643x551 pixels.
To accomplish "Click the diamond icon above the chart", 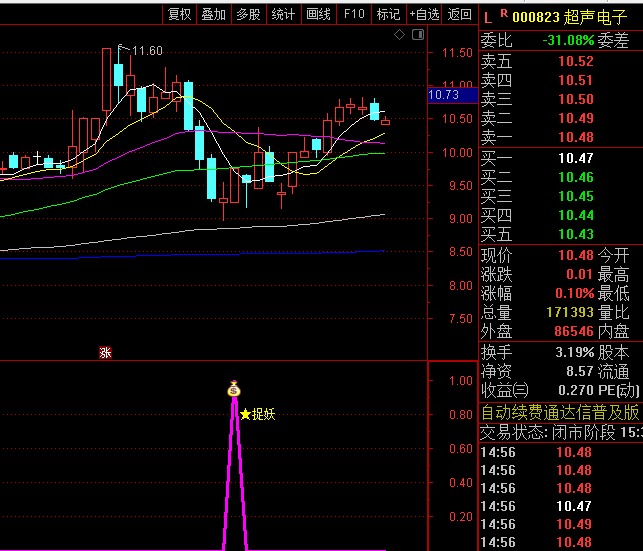I will tap(399, 35).
